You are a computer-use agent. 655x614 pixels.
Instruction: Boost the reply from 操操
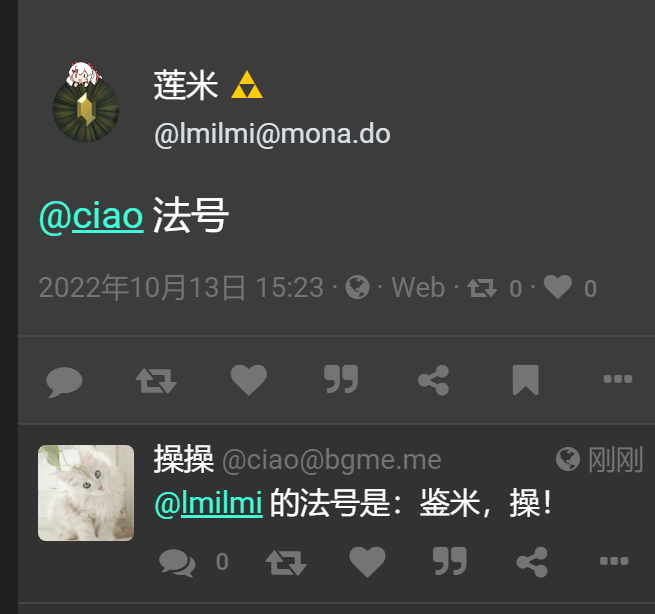tap(286, 562)
